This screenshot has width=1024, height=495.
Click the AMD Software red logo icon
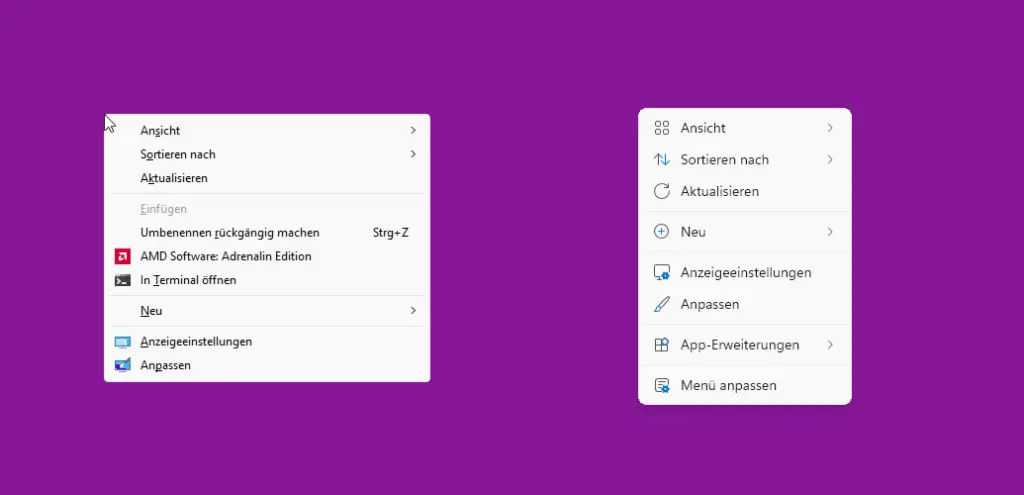point(122,256)
